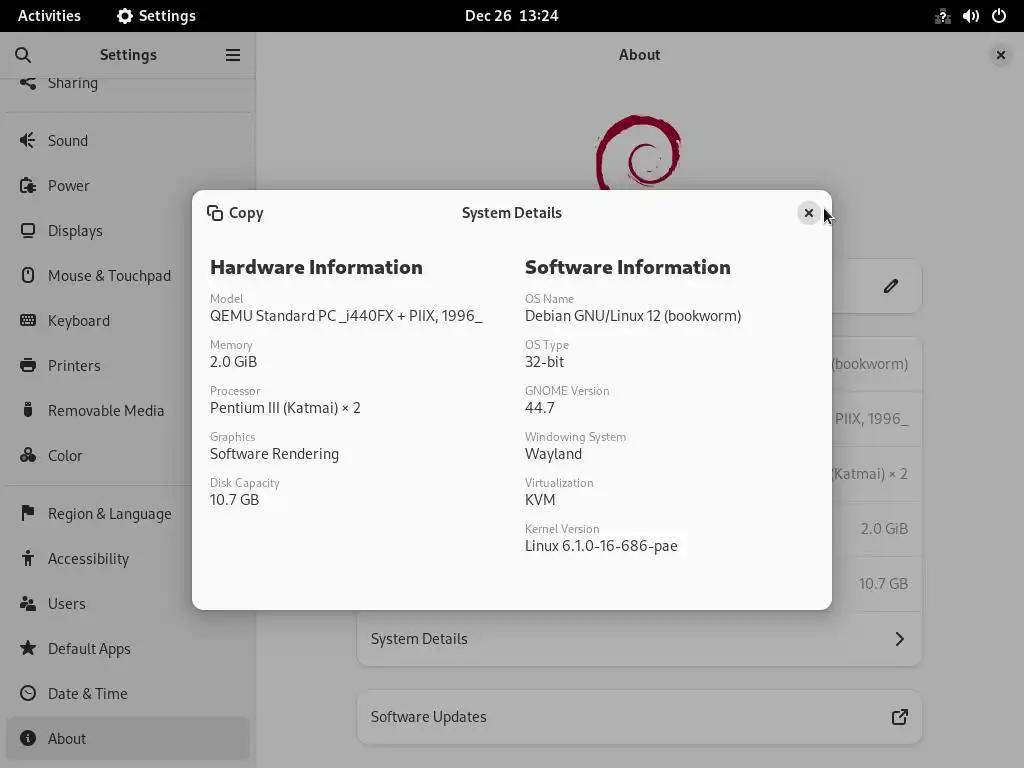This screenshot has width=1024, height=768.
Task: Open the volume icon in top bar
Action: [970, 16]
